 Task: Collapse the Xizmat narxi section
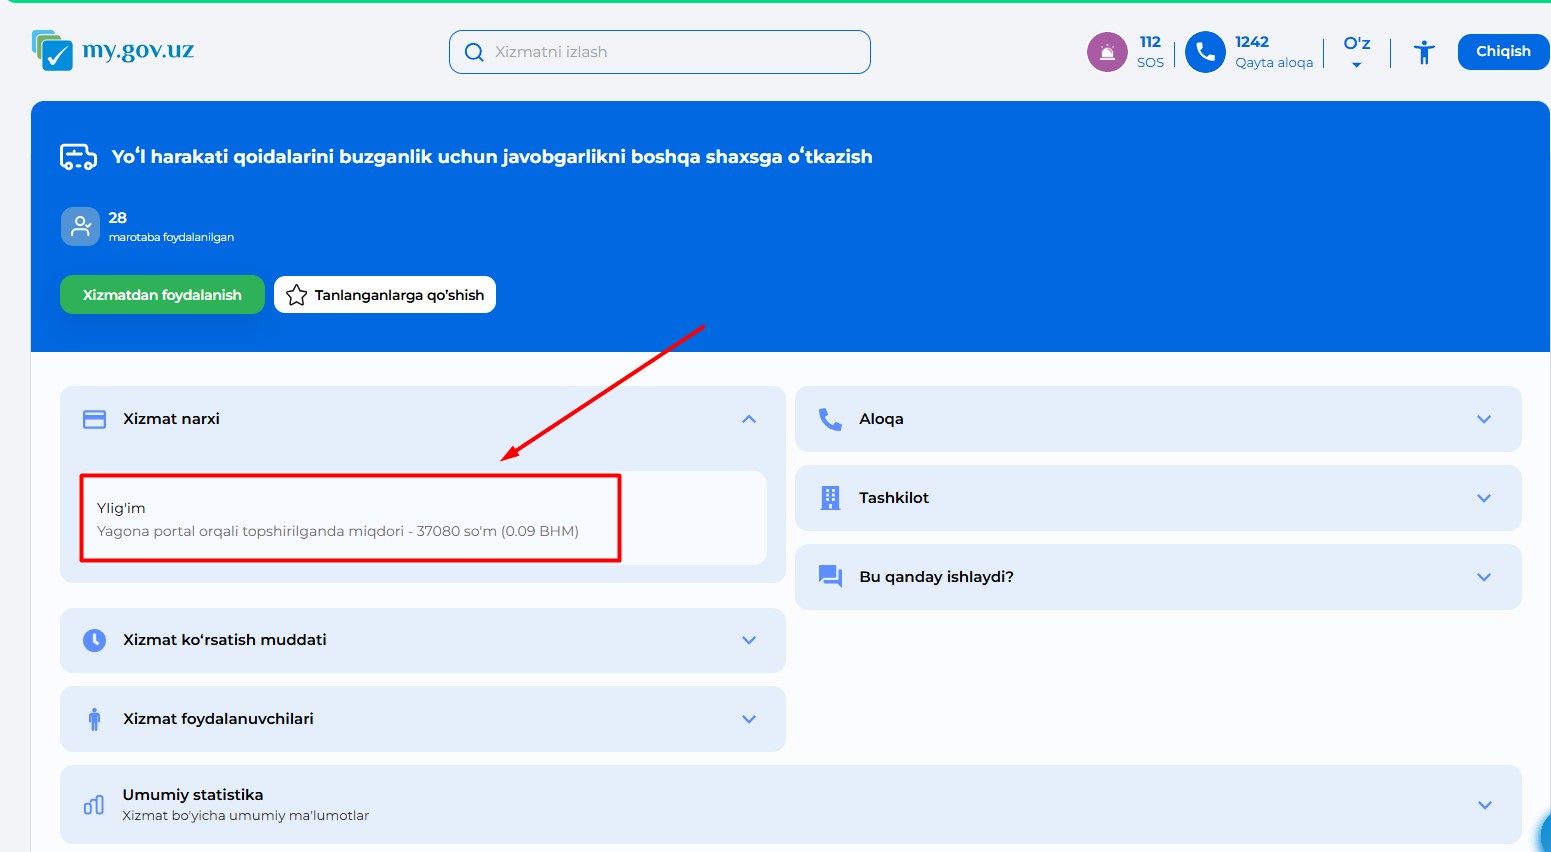(749, 419)
